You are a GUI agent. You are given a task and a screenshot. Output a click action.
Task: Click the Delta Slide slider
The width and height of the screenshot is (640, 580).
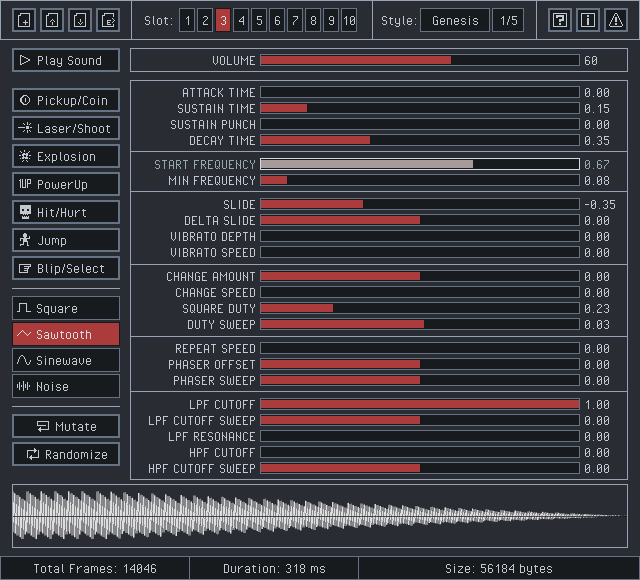420,220
